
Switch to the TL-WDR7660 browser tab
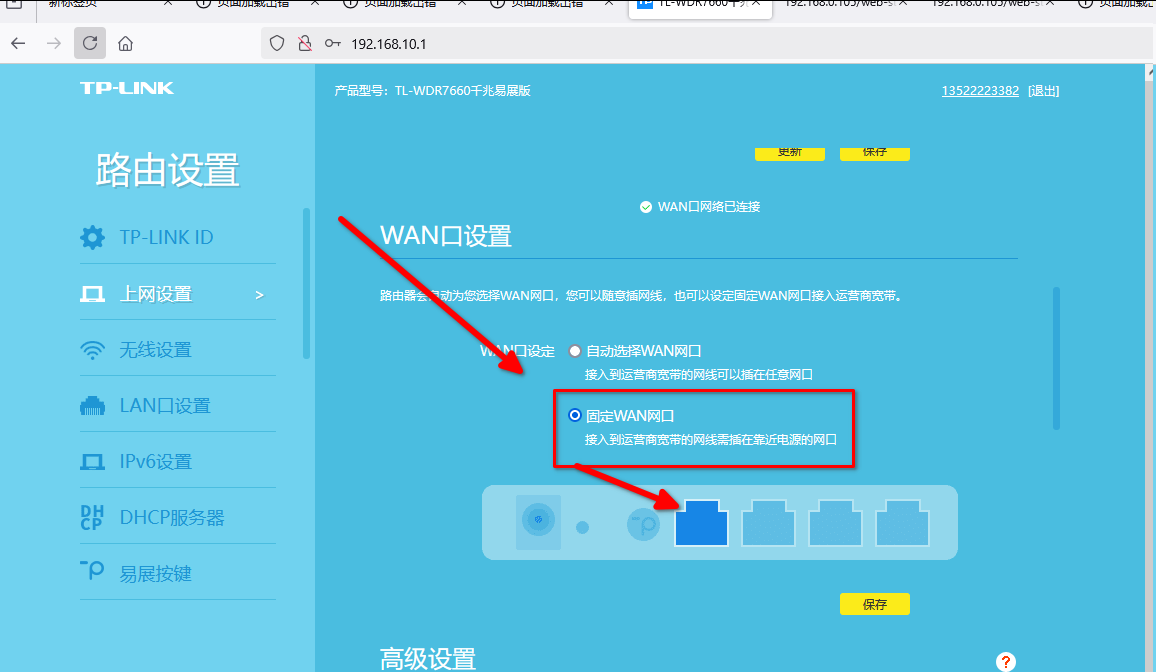[x=700, y=4]
